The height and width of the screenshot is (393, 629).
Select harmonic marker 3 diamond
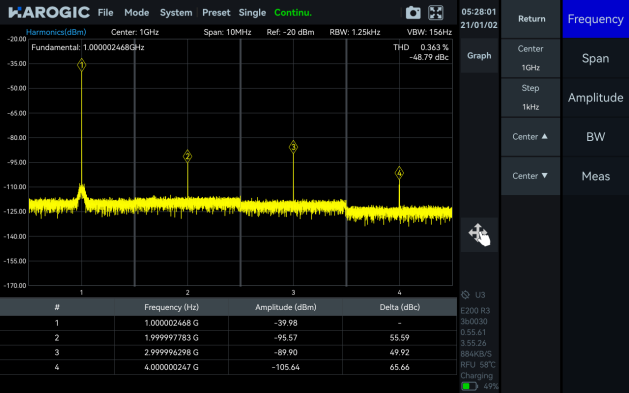point(293,147)
